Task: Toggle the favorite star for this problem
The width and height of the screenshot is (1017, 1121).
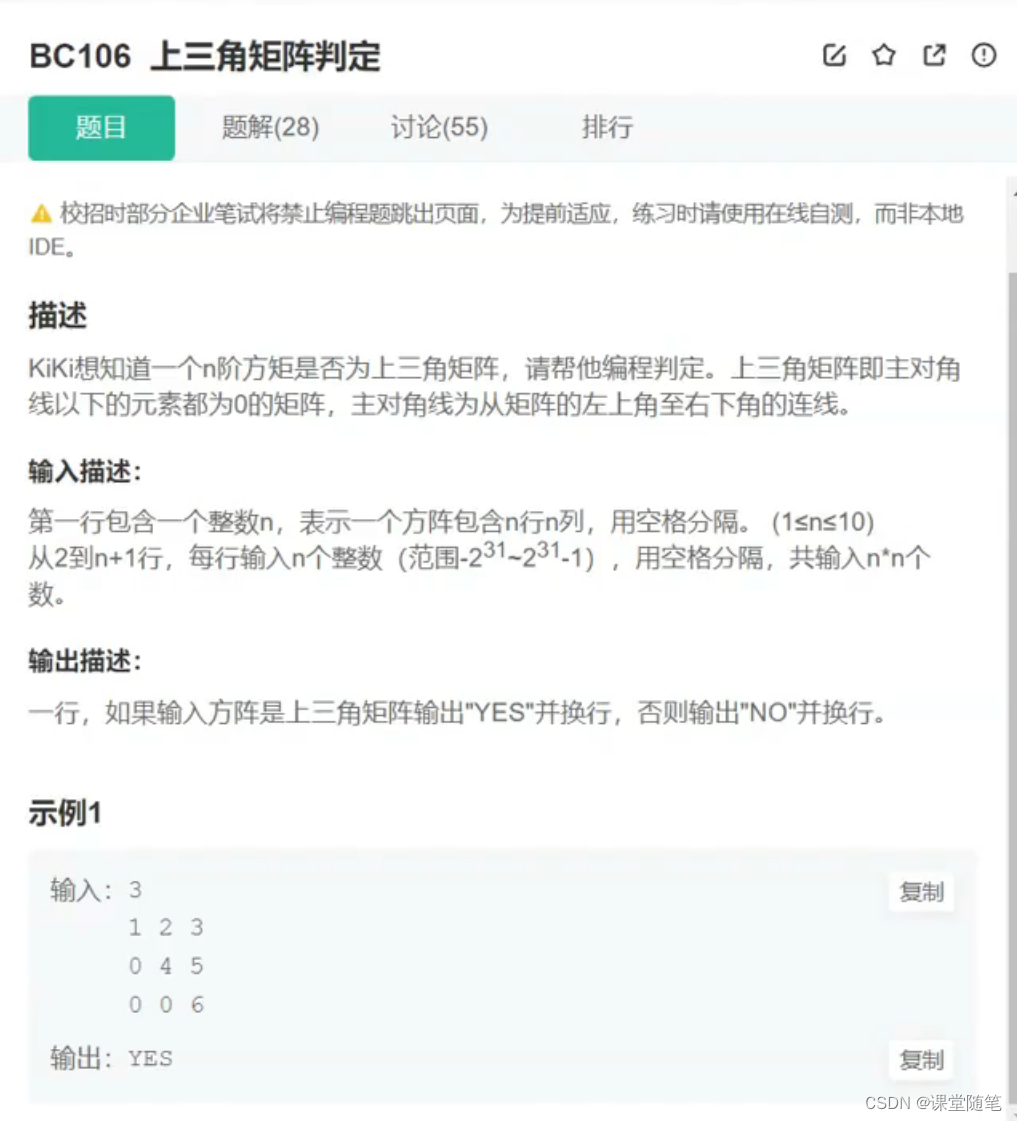Action: pyautogui.click(x=884, y=56)
